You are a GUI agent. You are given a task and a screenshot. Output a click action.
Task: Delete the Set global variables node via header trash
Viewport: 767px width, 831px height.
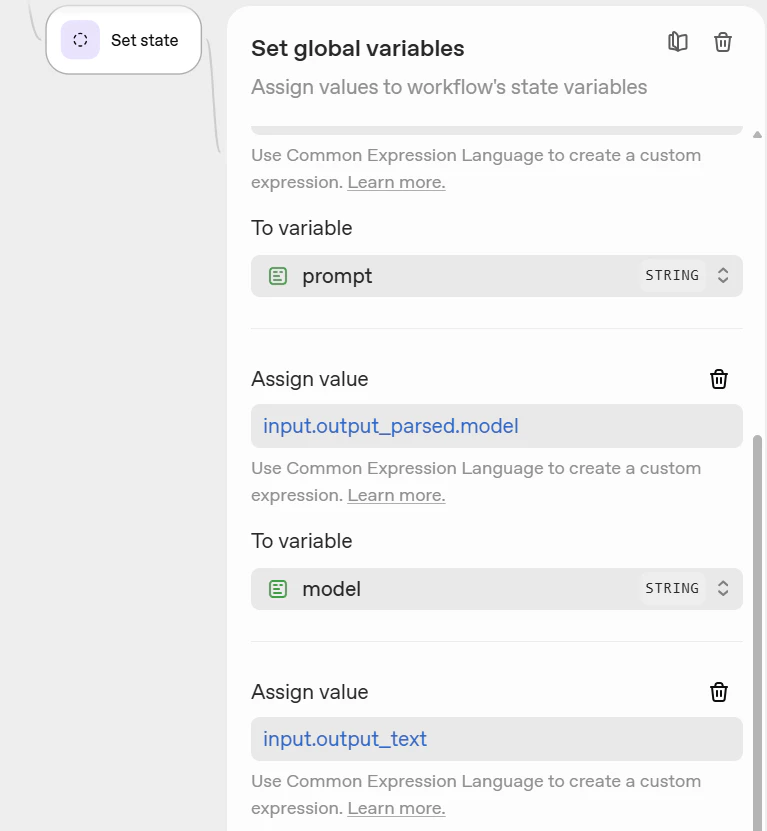(722, 42)
